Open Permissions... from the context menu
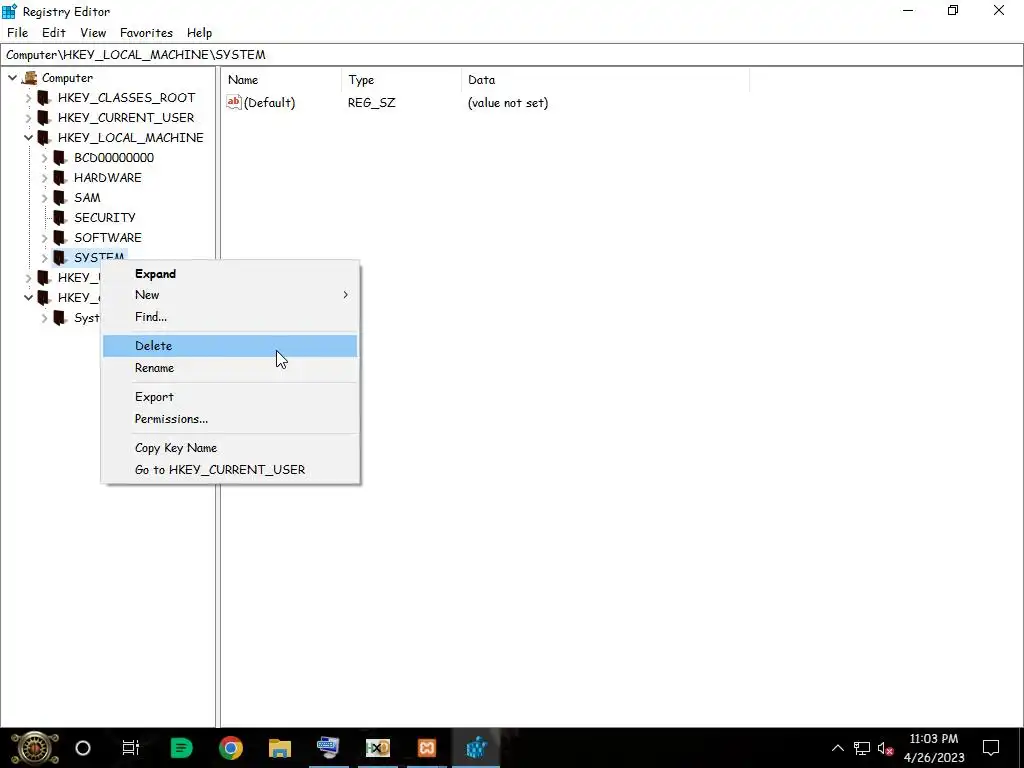This screenshot has width=1024, height=768. coord(230,419)
